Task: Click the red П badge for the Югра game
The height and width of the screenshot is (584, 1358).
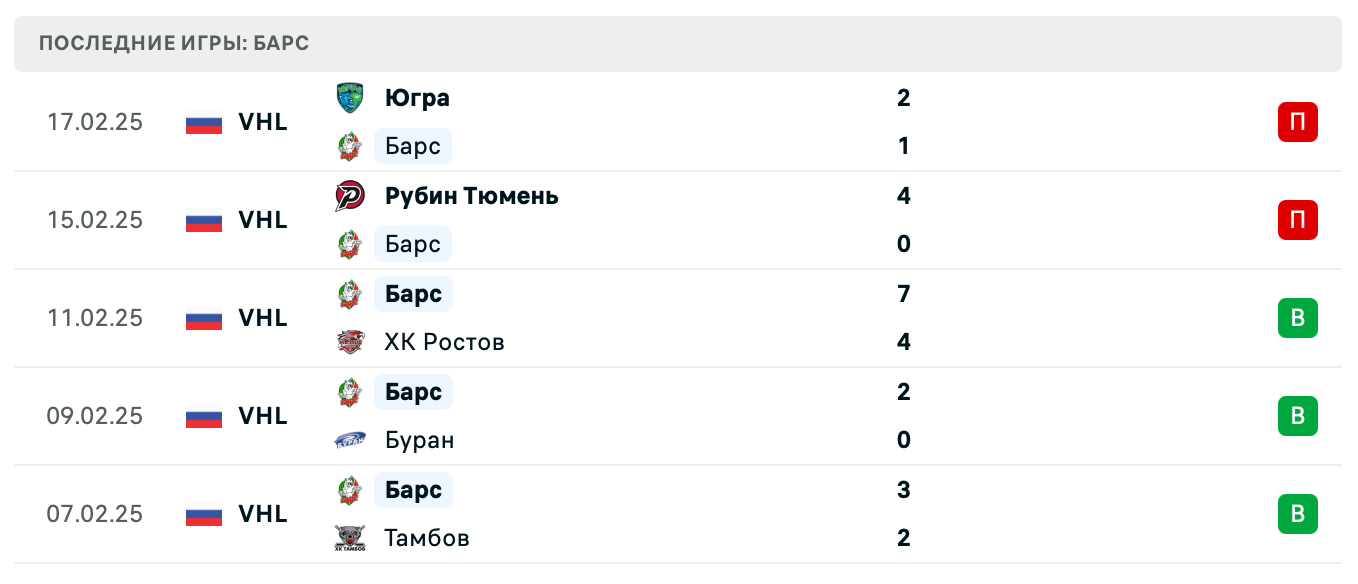Action: coord(1298,122)
